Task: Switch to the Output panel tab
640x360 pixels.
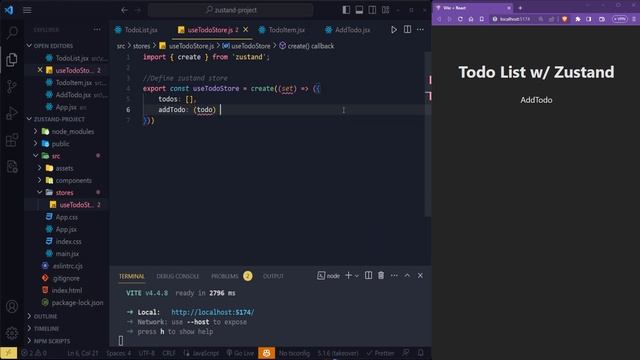Action: click(x=273, y=276)
